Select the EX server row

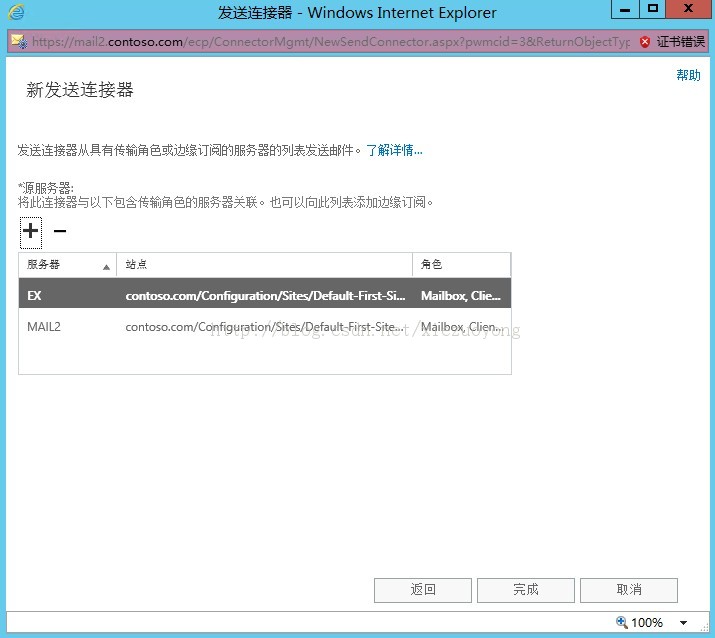tap(264, 296)
